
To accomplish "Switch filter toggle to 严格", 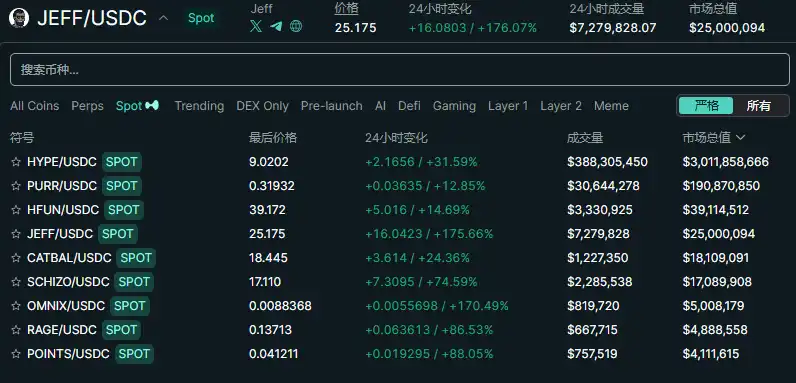I will click(706, 106).
